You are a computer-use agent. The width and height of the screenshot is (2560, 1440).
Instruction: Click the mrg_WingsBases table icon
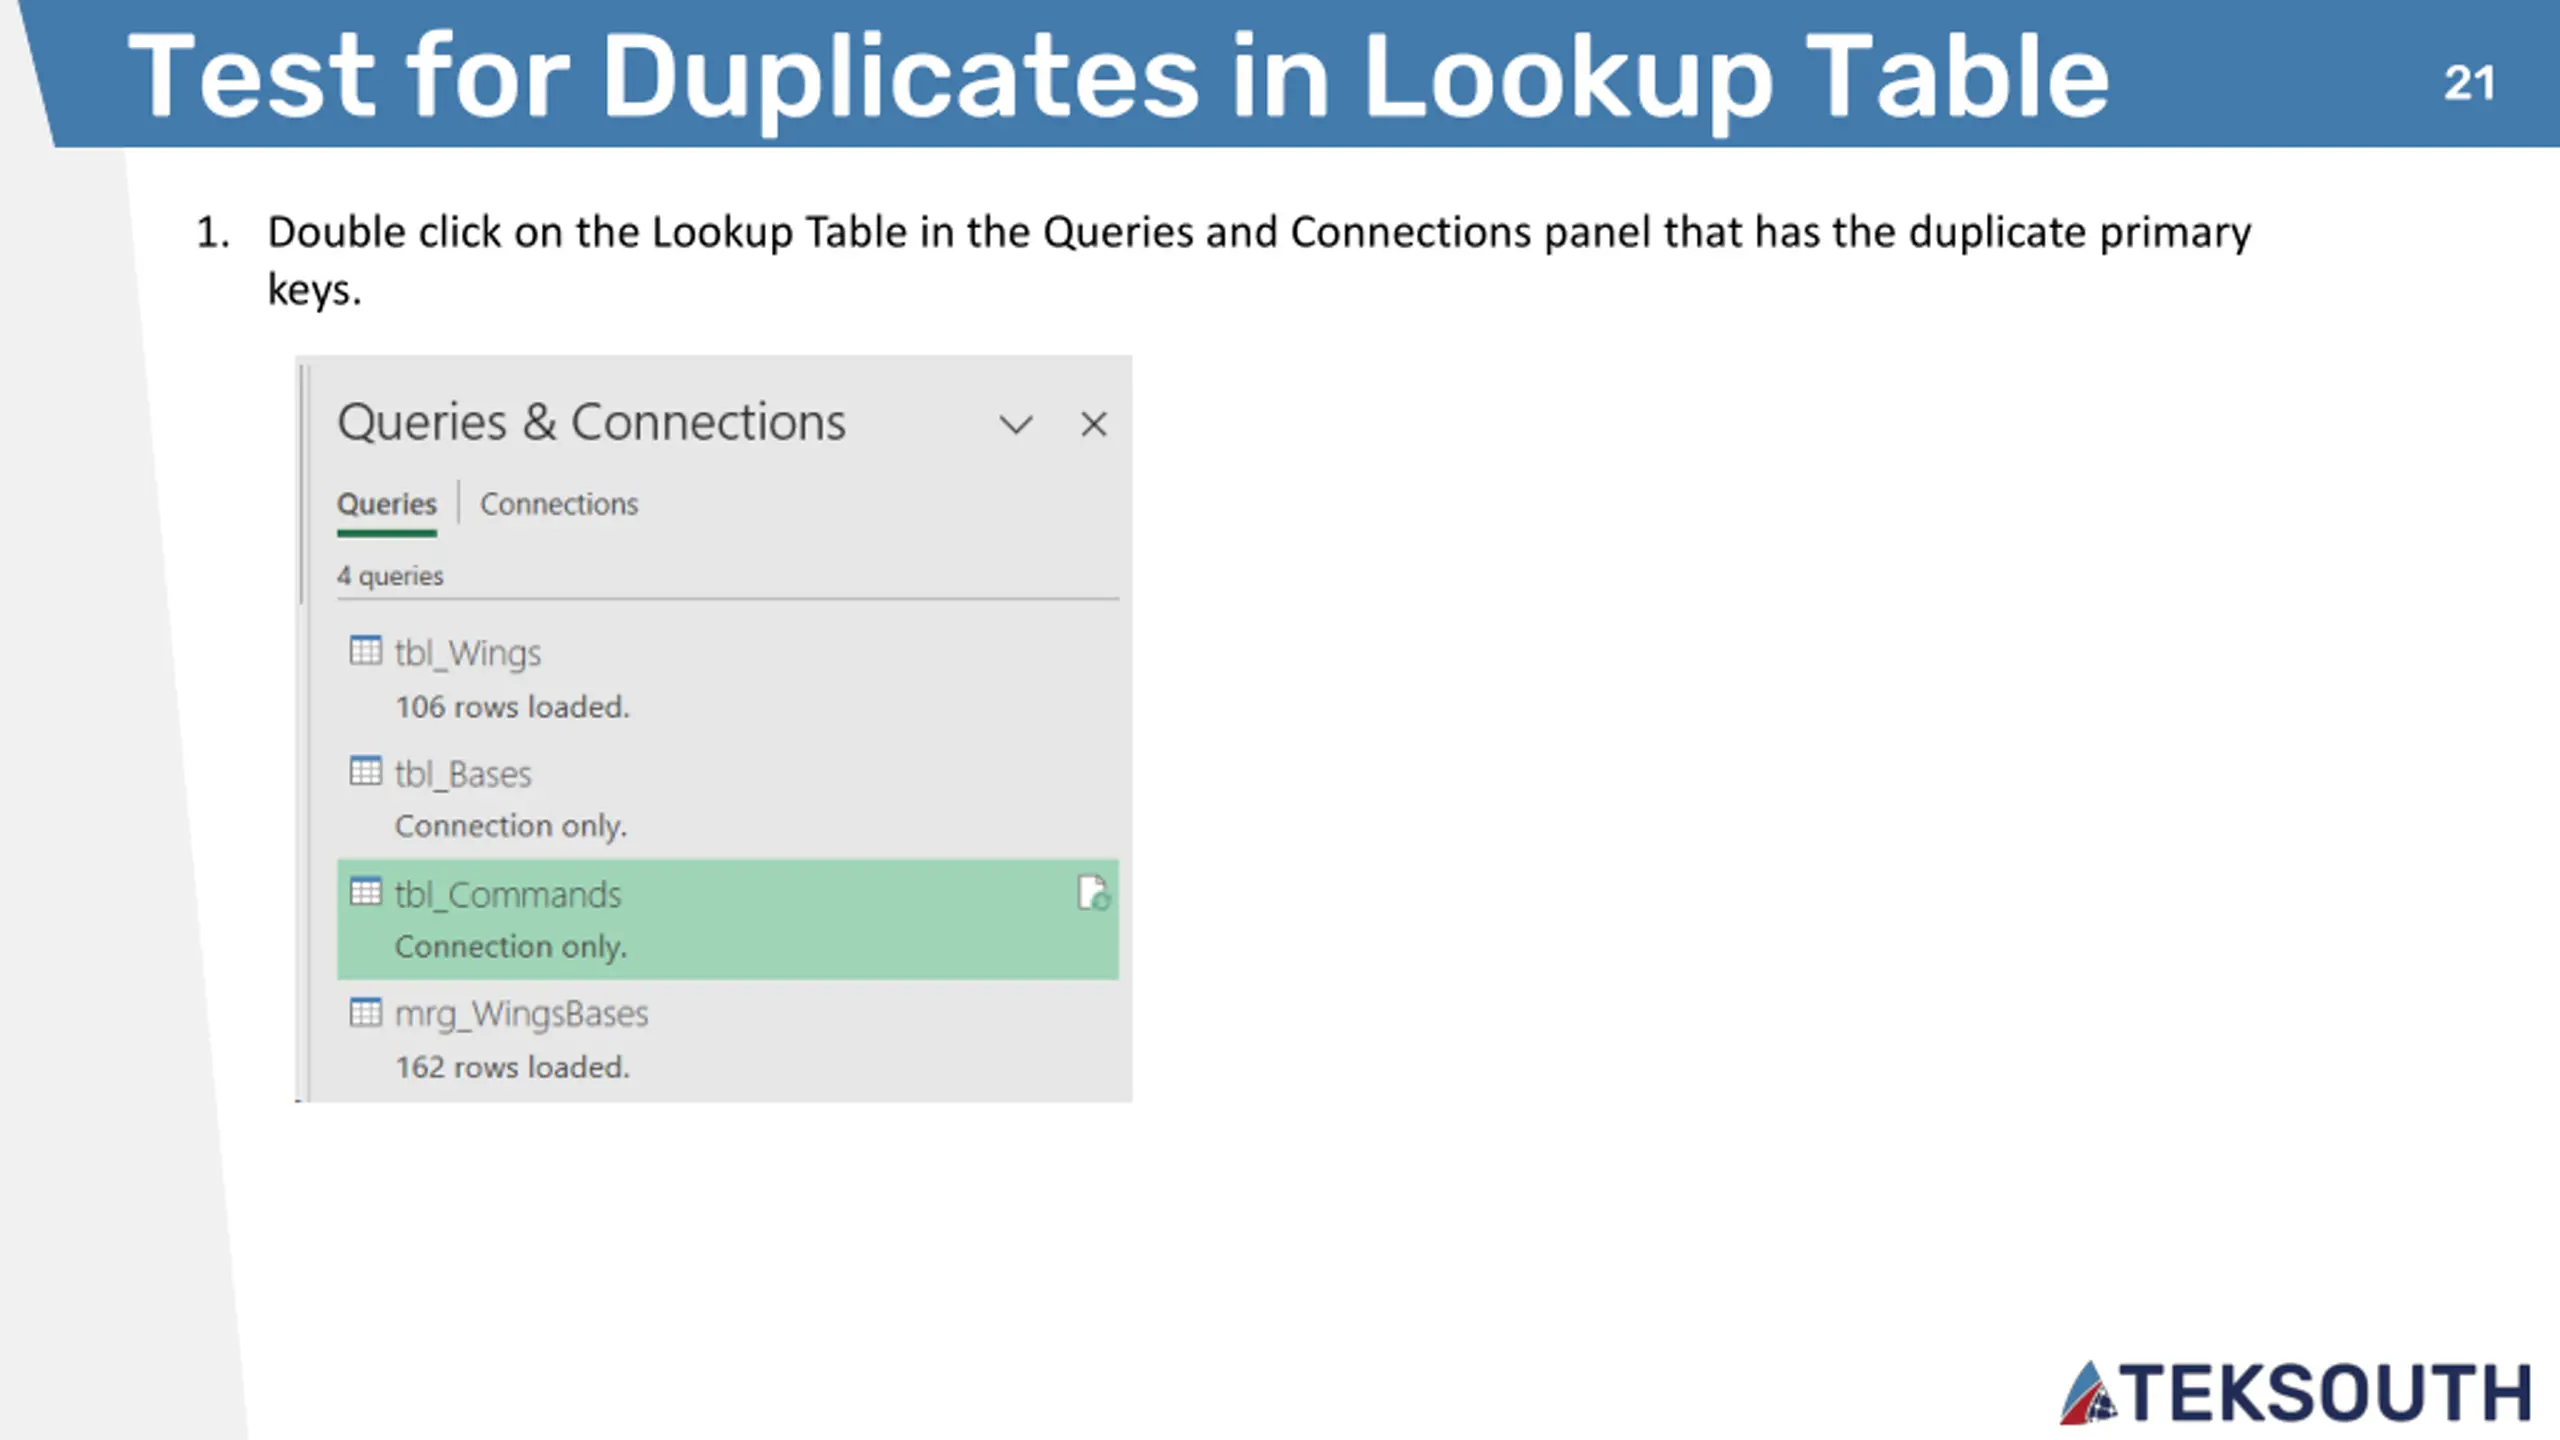tap(365, 1012)
